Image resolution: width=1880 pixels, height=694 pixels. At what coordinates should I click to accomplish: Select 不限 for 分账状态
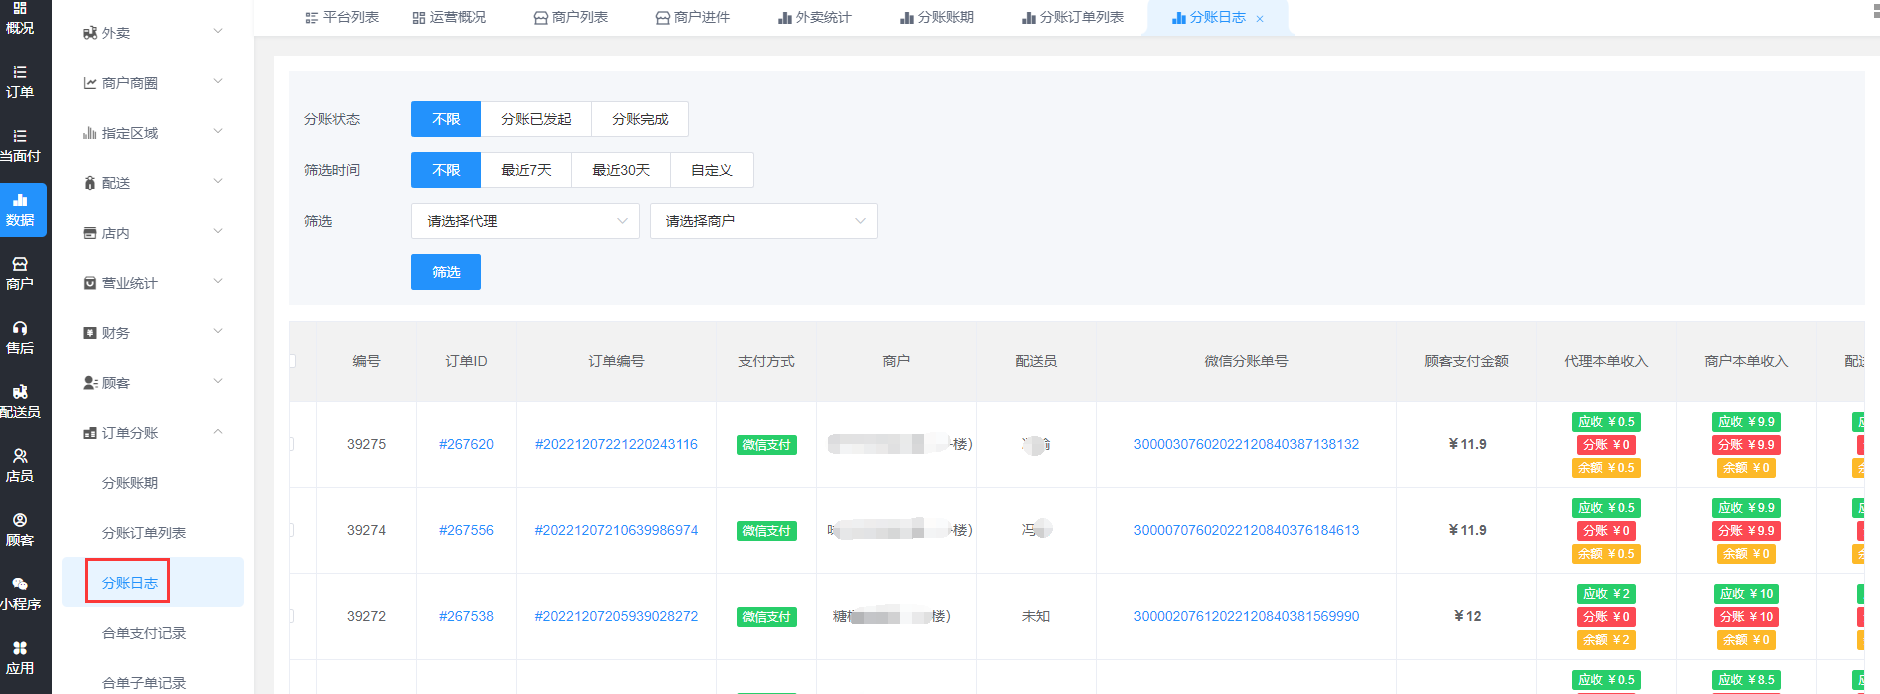coord(446,119)
